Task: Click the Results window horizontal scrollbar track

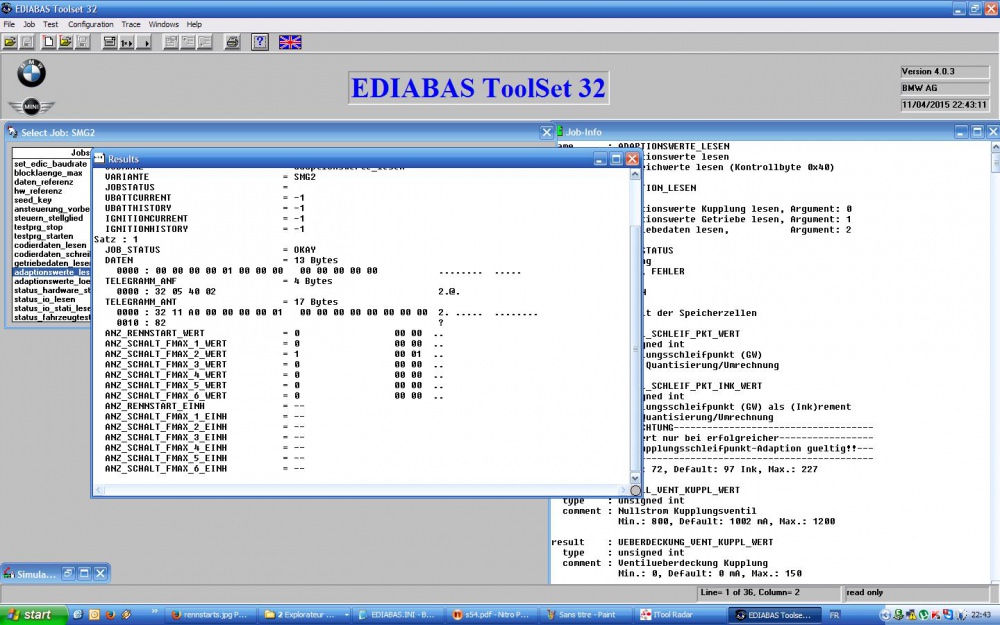Action: click(360, 490)
